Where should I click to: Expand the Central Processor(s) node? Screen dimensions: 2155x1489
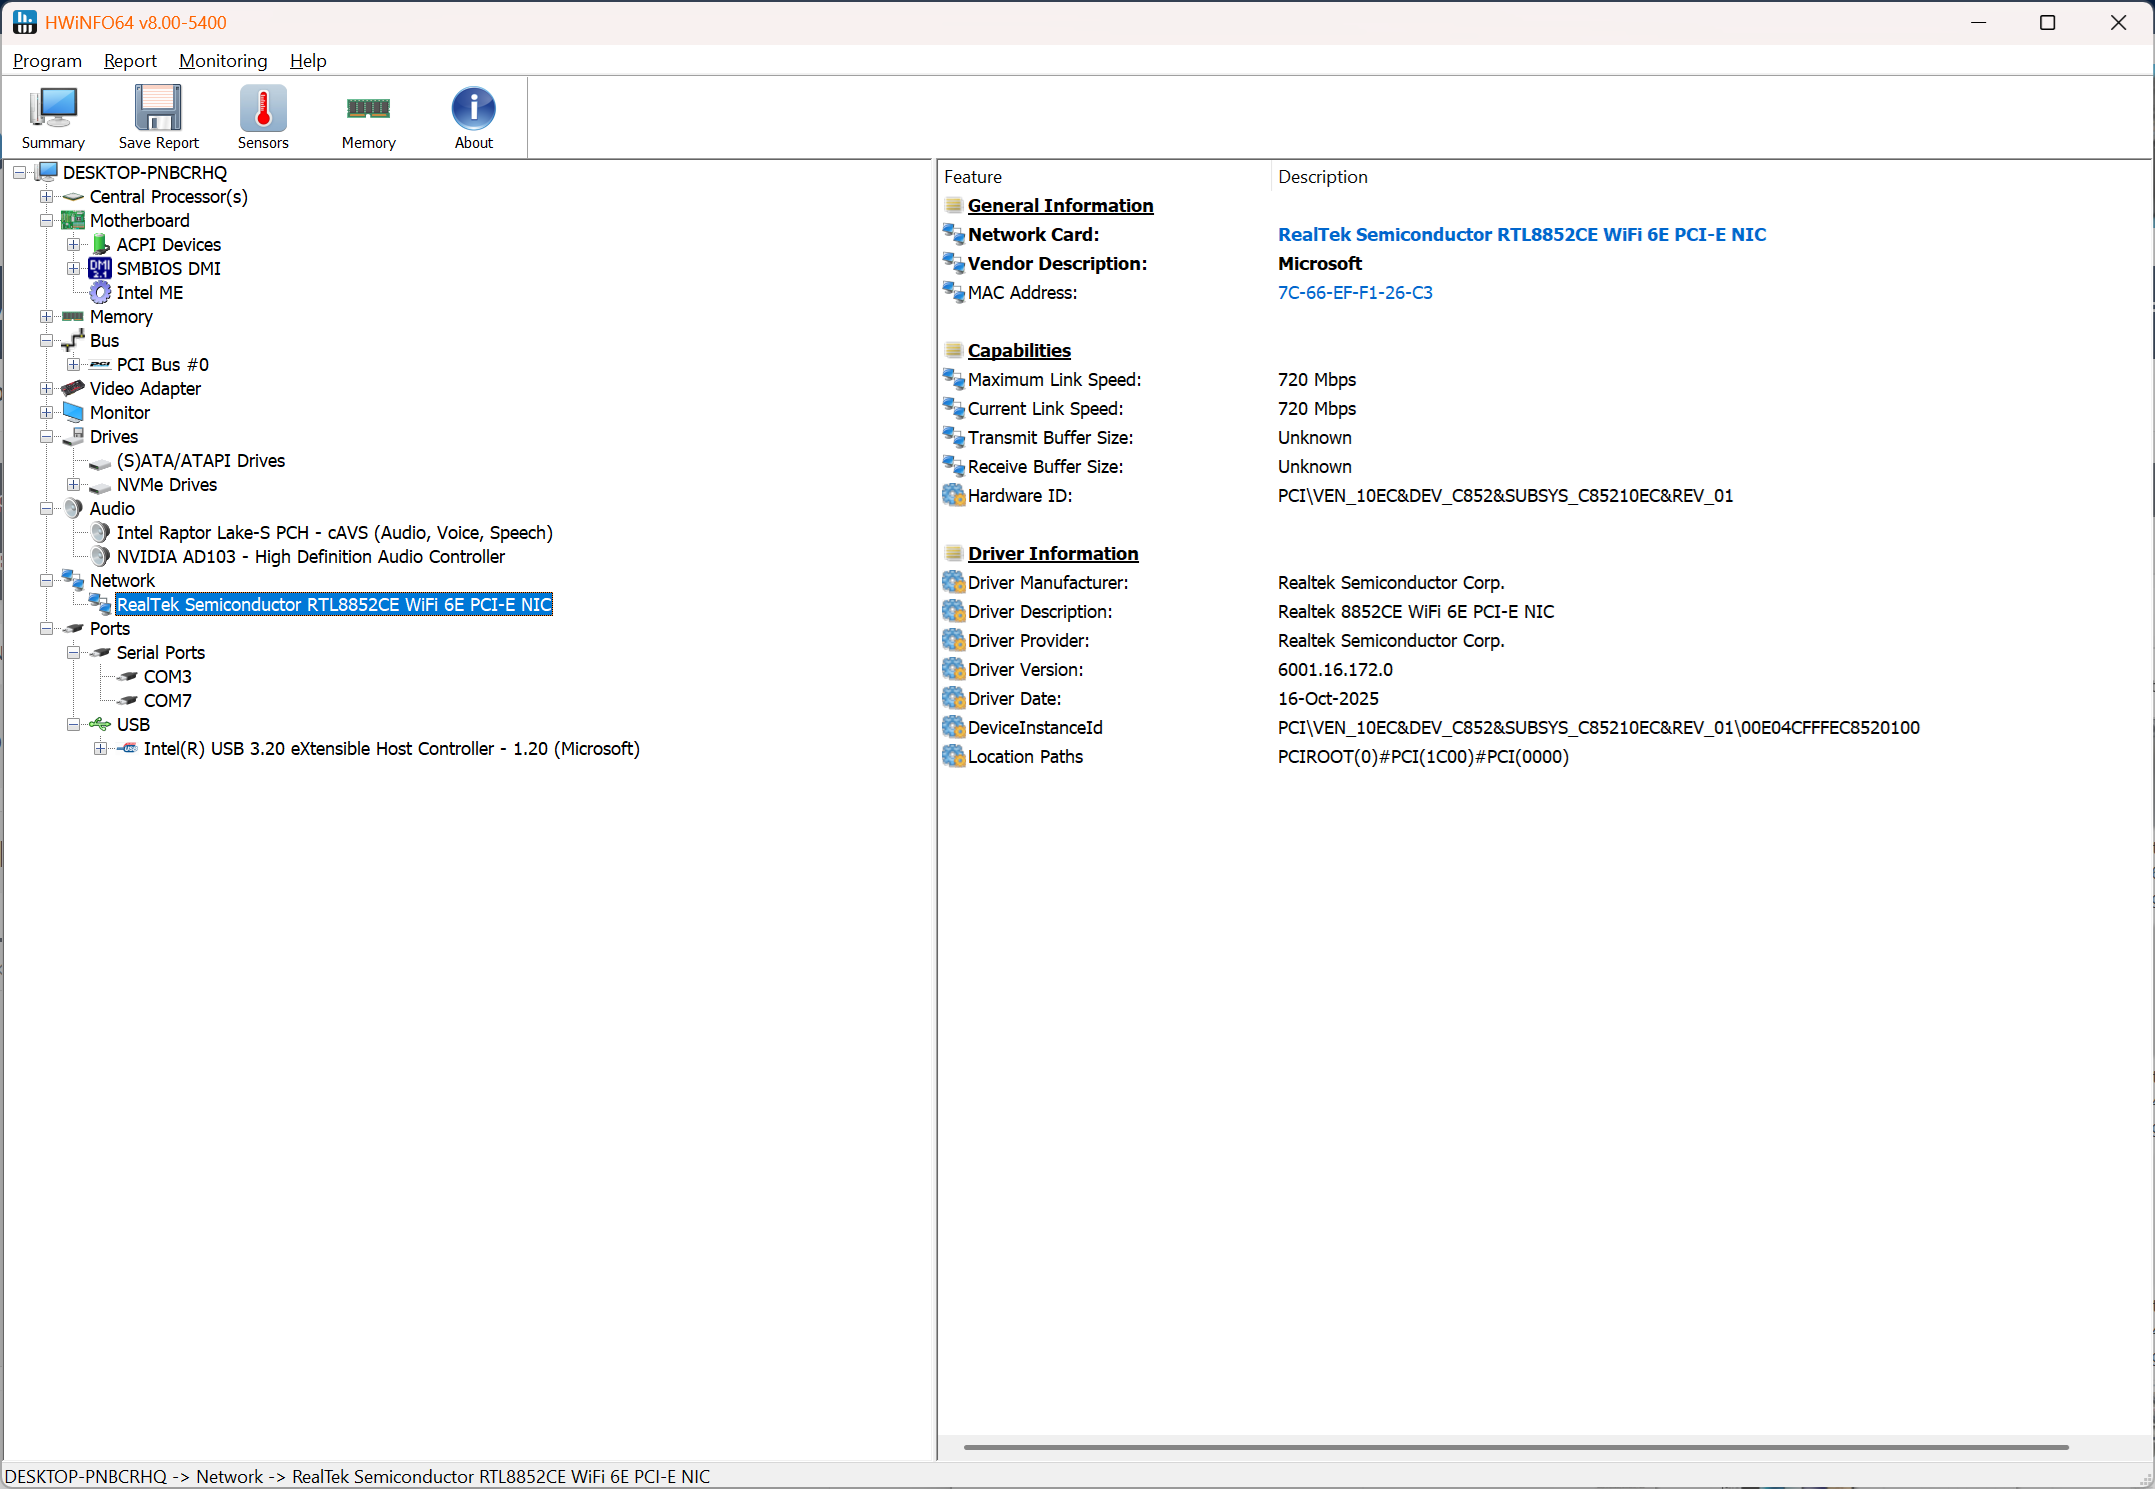point(46,196)
